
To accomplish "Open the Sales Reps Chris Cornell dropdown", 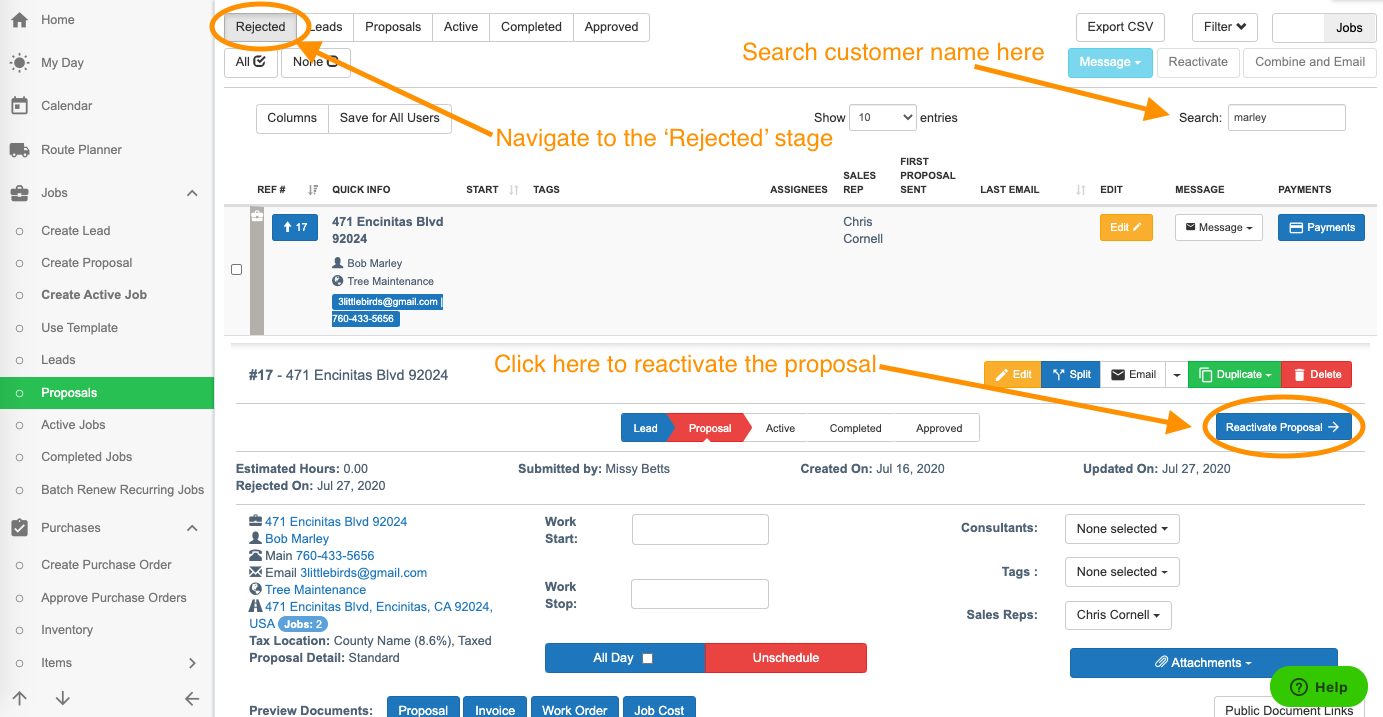I will point(1117,615).
